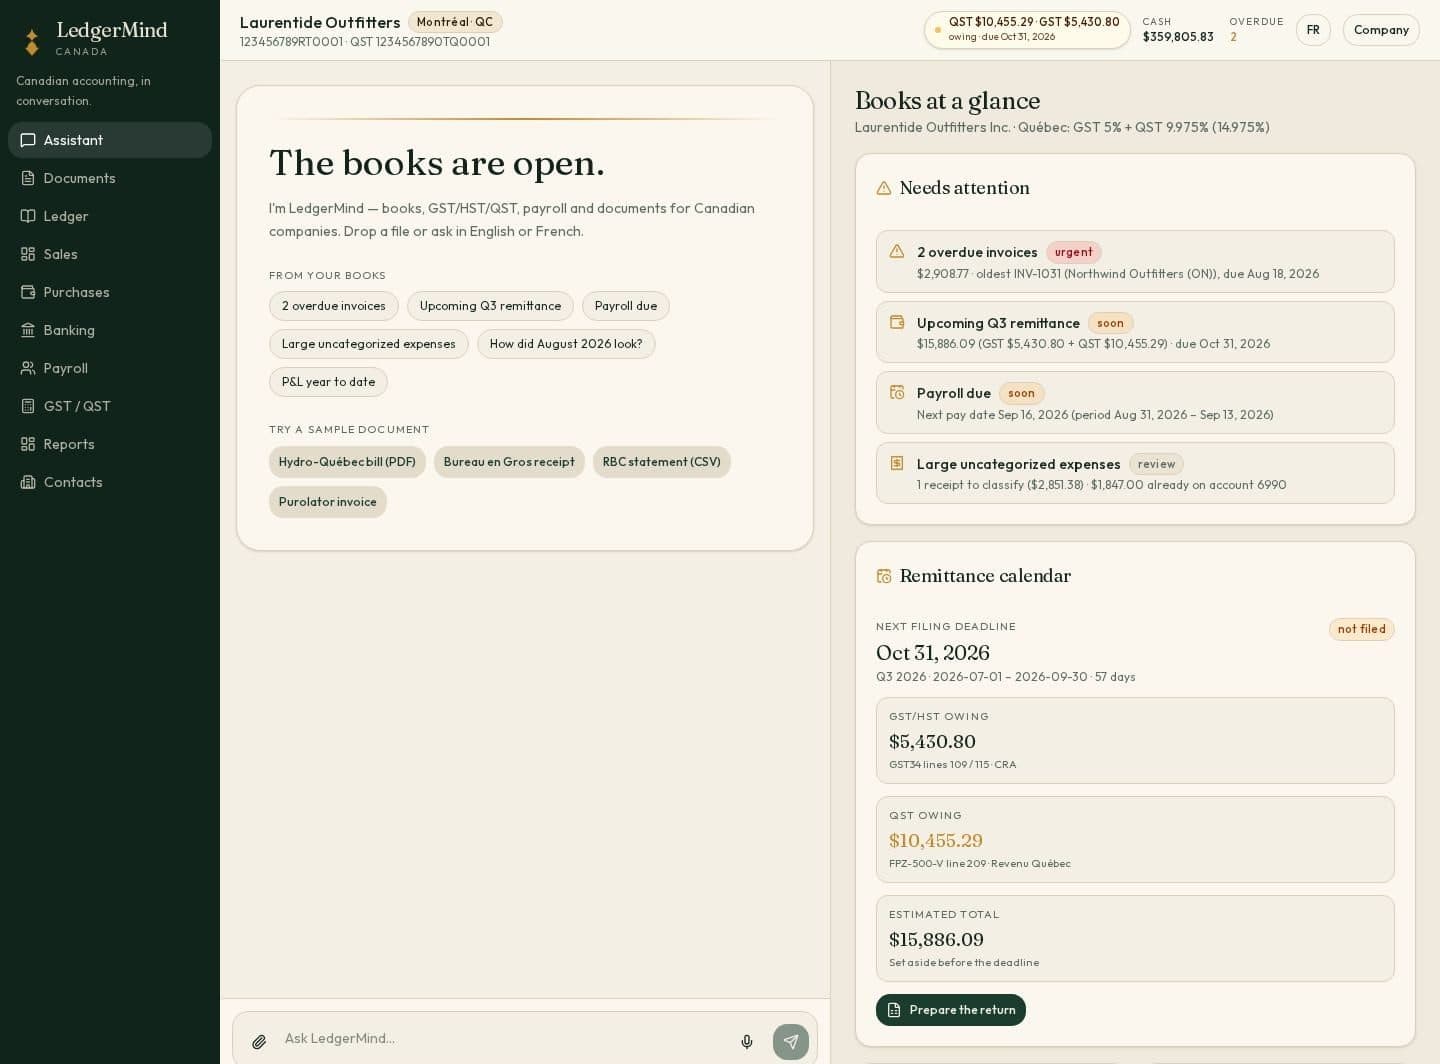The height and width of the screenshot is (1064, 1440).
Task: Click the calendar icon beside Remittance calendar
Action: pyautogui.click(x=884, y=576)
